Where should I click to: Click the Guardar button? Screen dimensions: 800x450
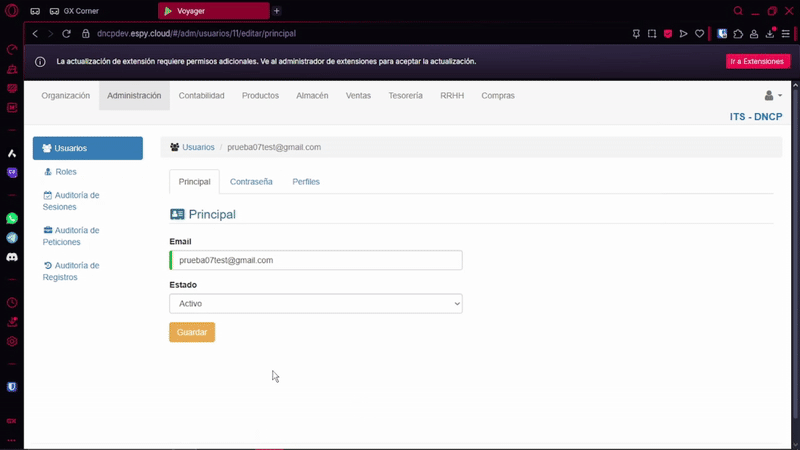(x=192, y=332)
